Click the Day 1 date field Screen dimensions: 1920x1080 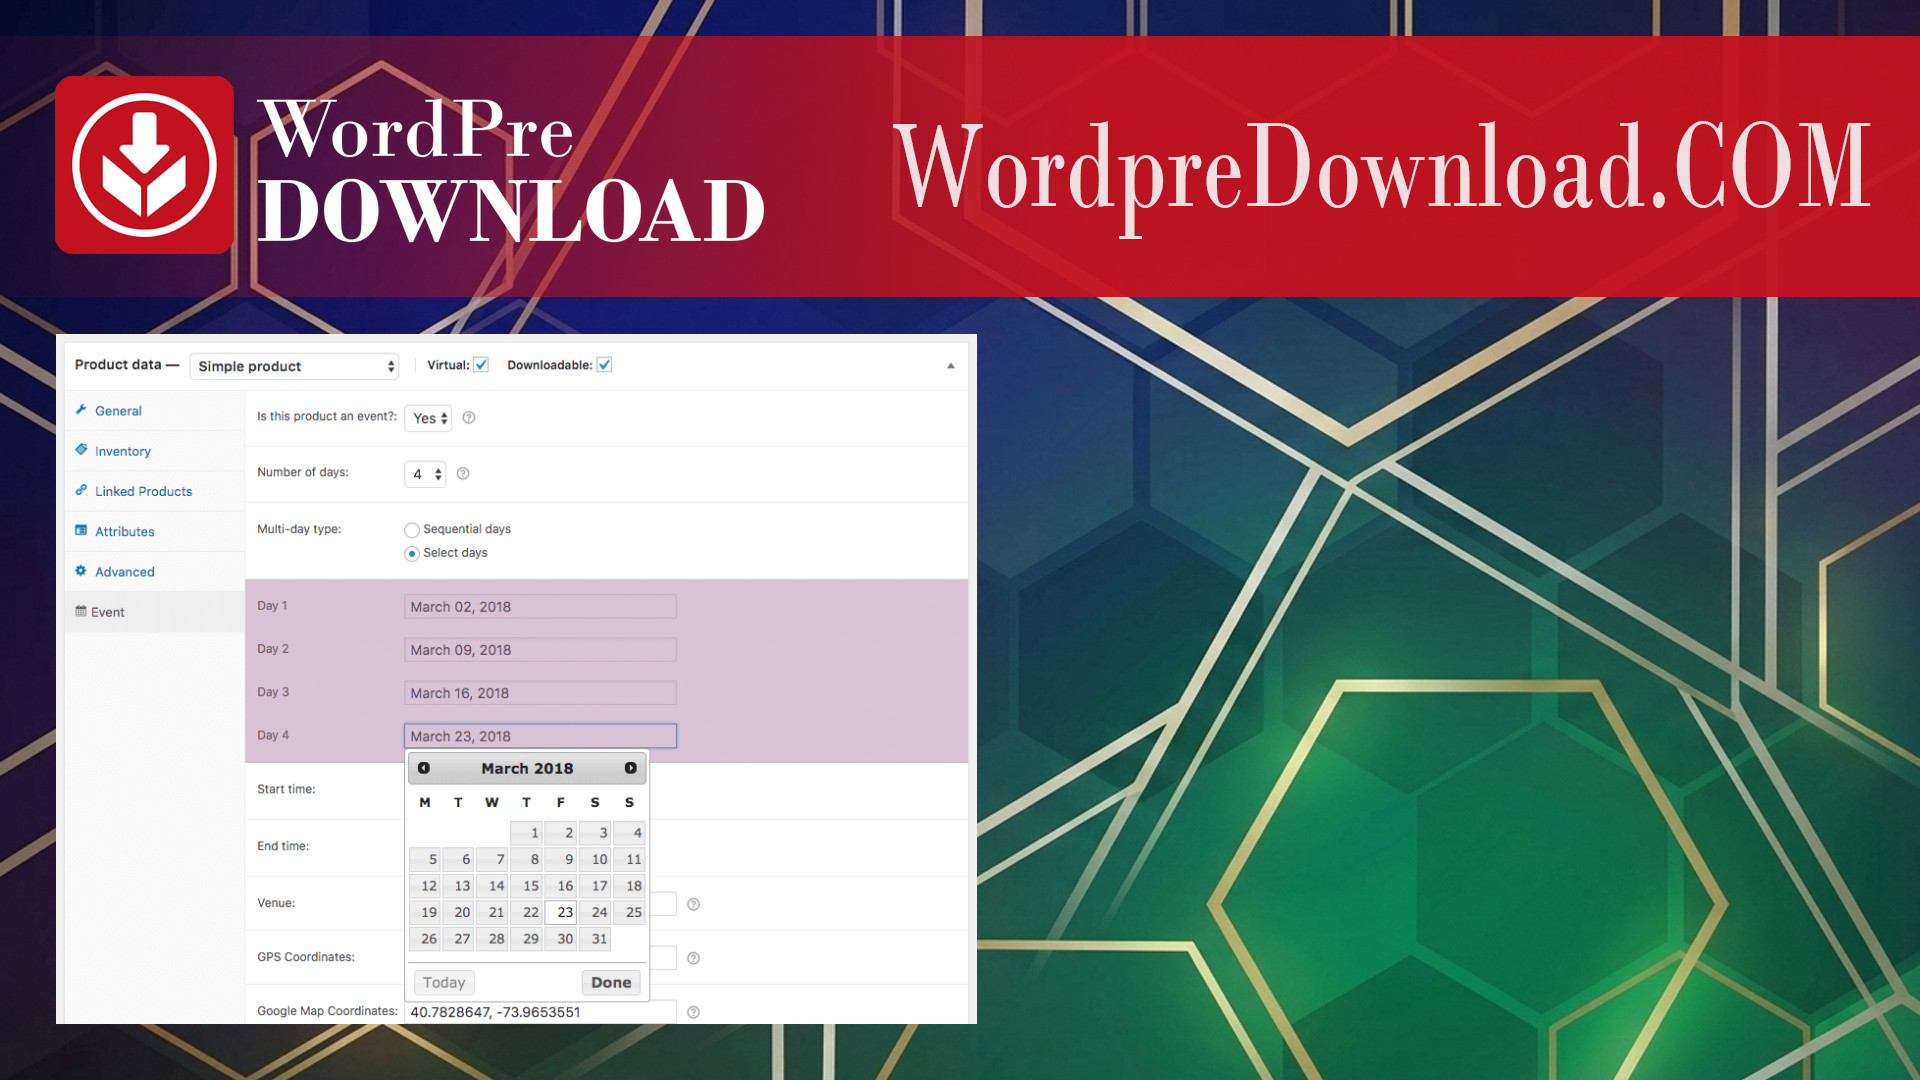(540, 607)
